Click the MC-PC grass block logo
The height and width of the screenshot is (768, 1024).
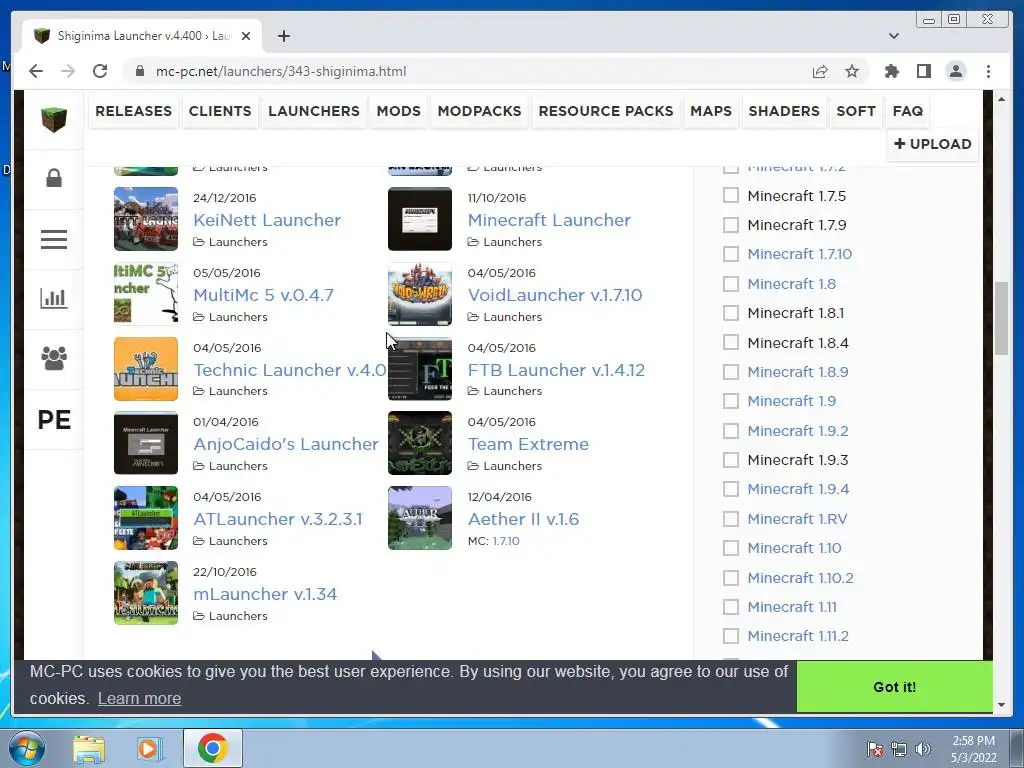(x=54, y=119)
